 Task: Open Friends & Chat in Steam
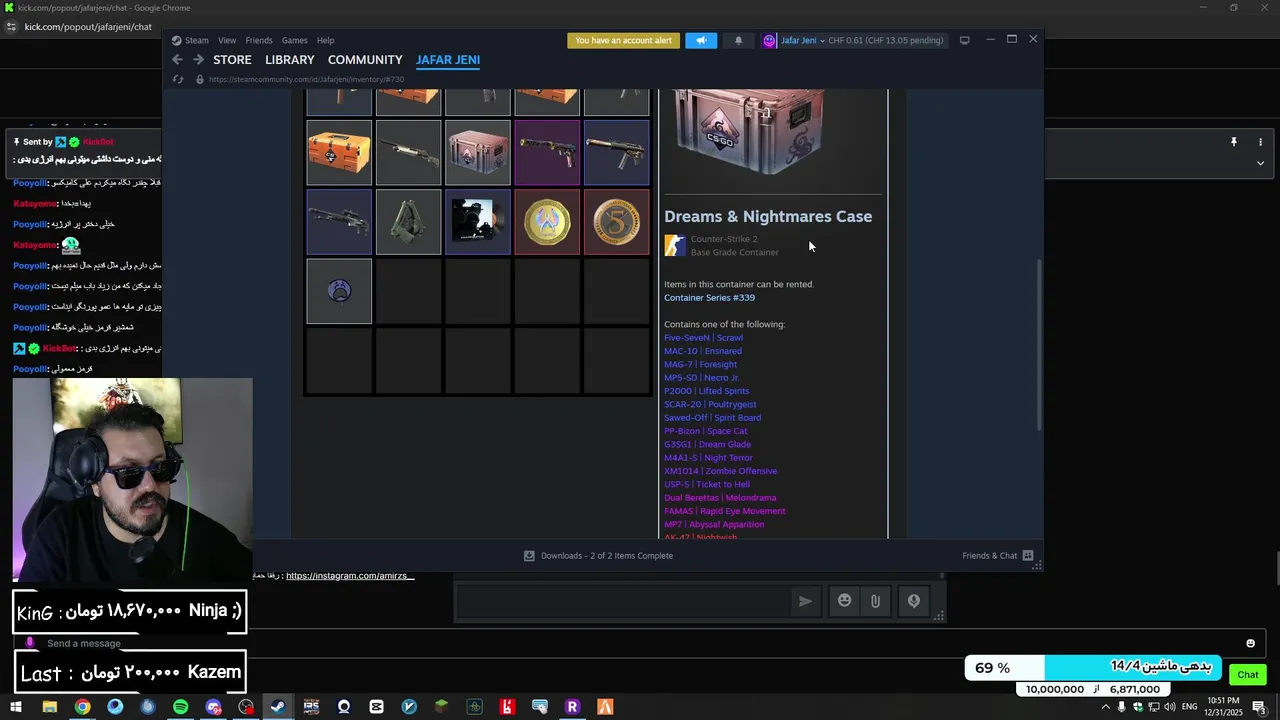click(x=997, y=556)
